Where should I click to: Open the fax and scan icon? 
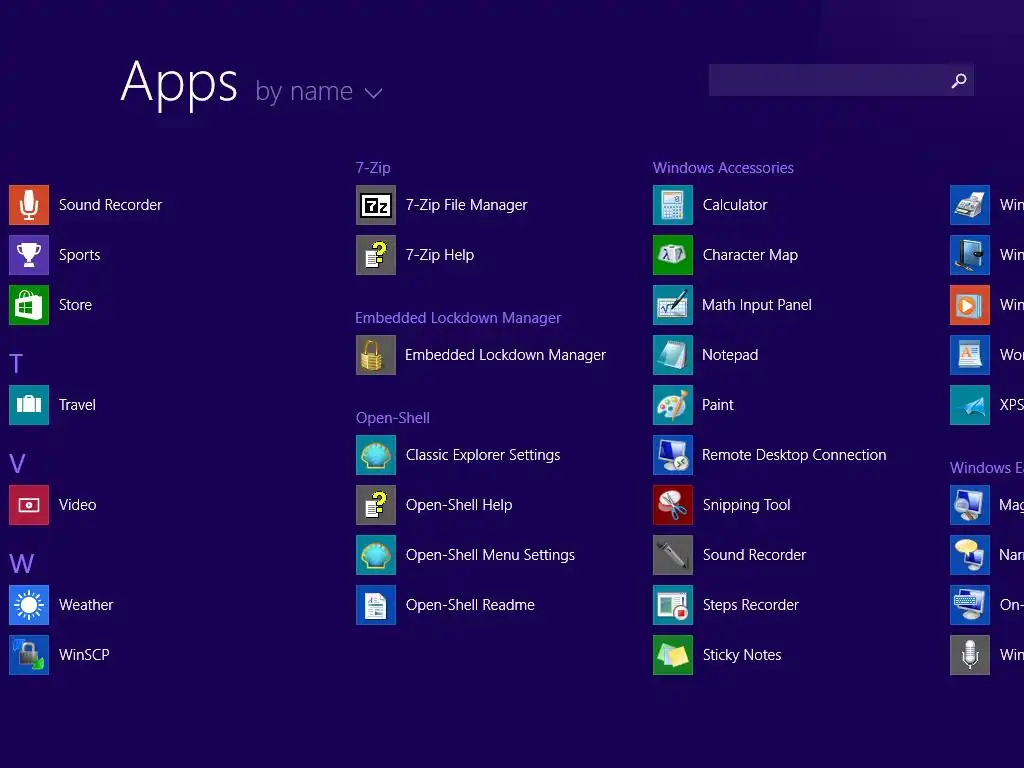[x=970, y=205]
